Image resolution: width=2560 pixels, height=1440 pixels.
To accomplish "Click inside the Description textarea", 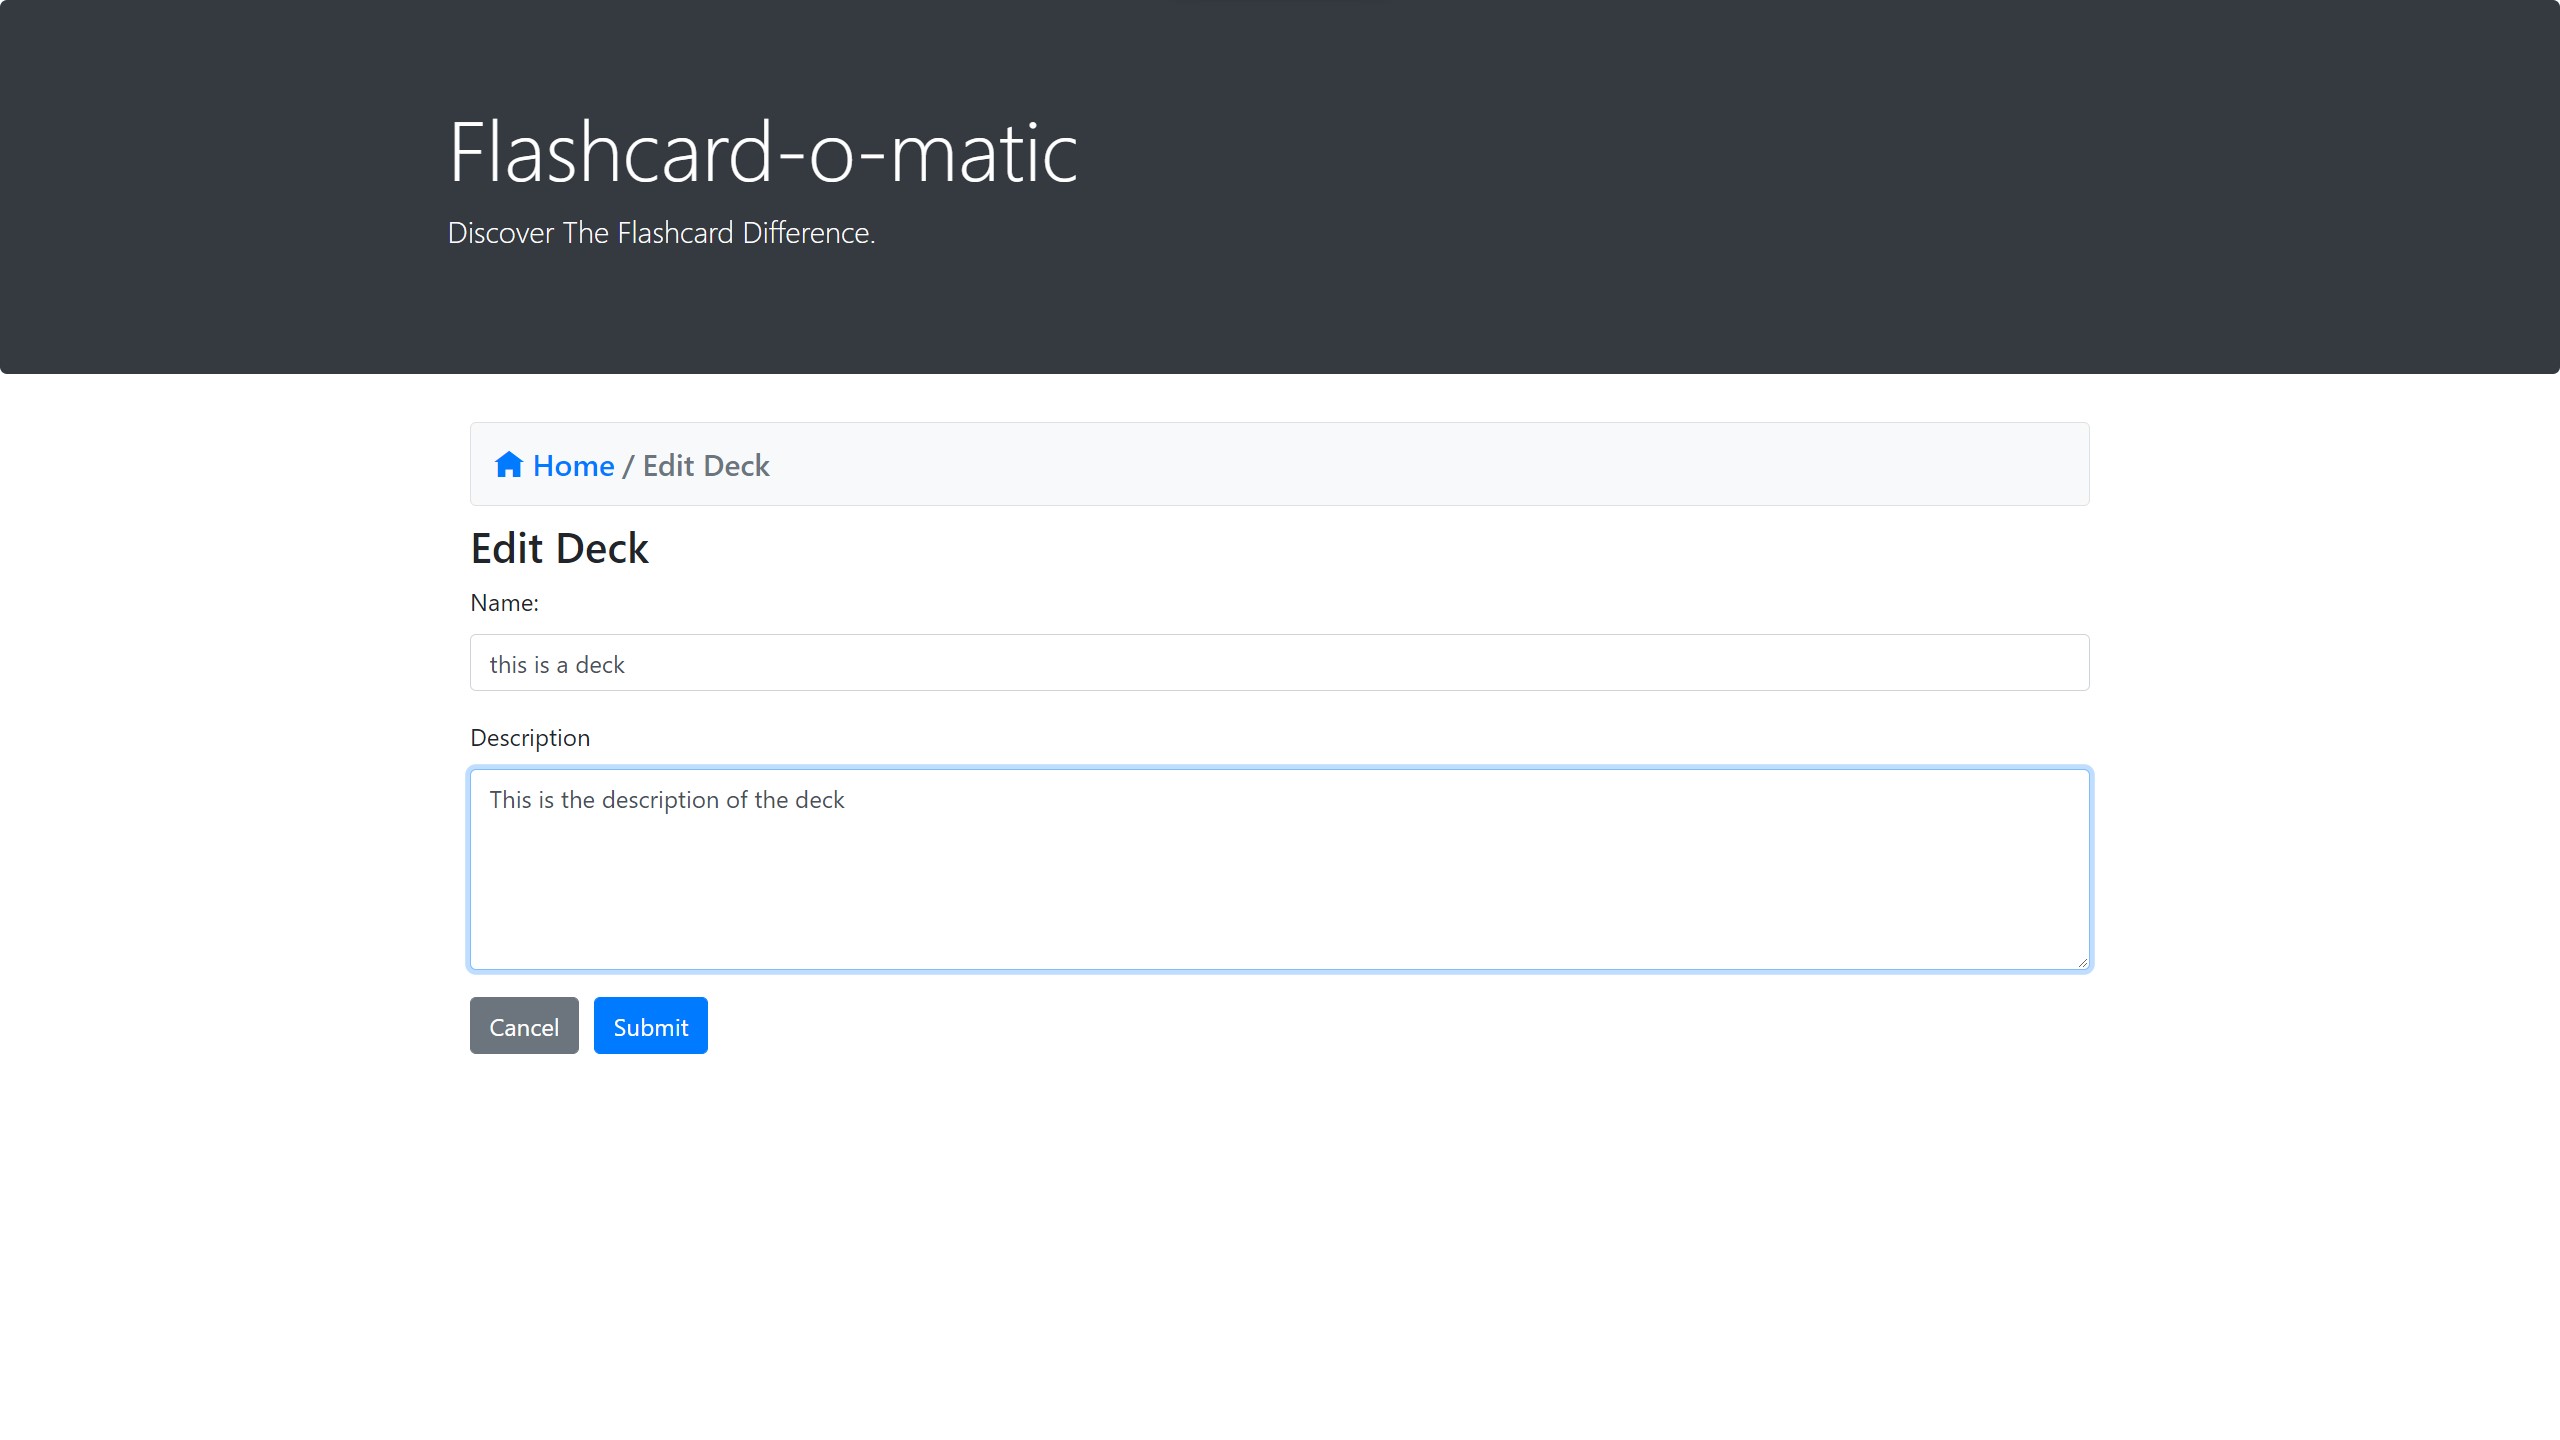I will point(1279,869).
